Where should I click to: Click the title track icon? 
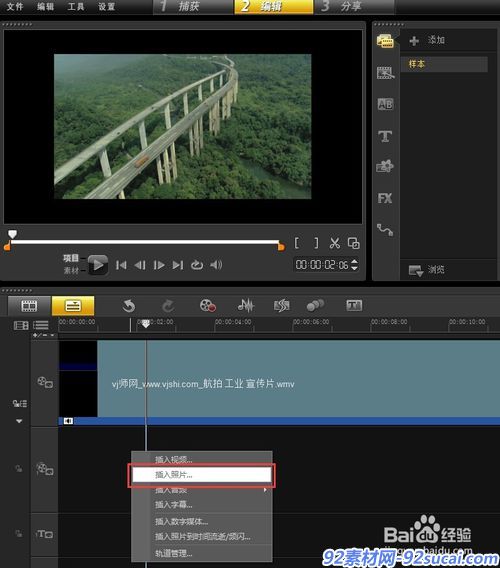[x=45, y=534]
